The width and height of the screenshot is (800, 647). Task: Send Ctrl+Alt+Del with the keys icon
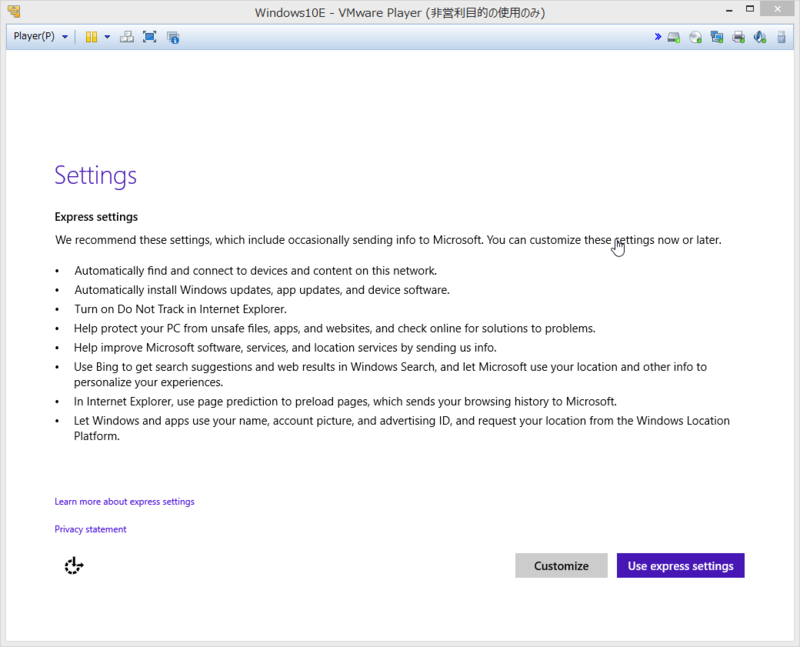[x=127, y=37]
